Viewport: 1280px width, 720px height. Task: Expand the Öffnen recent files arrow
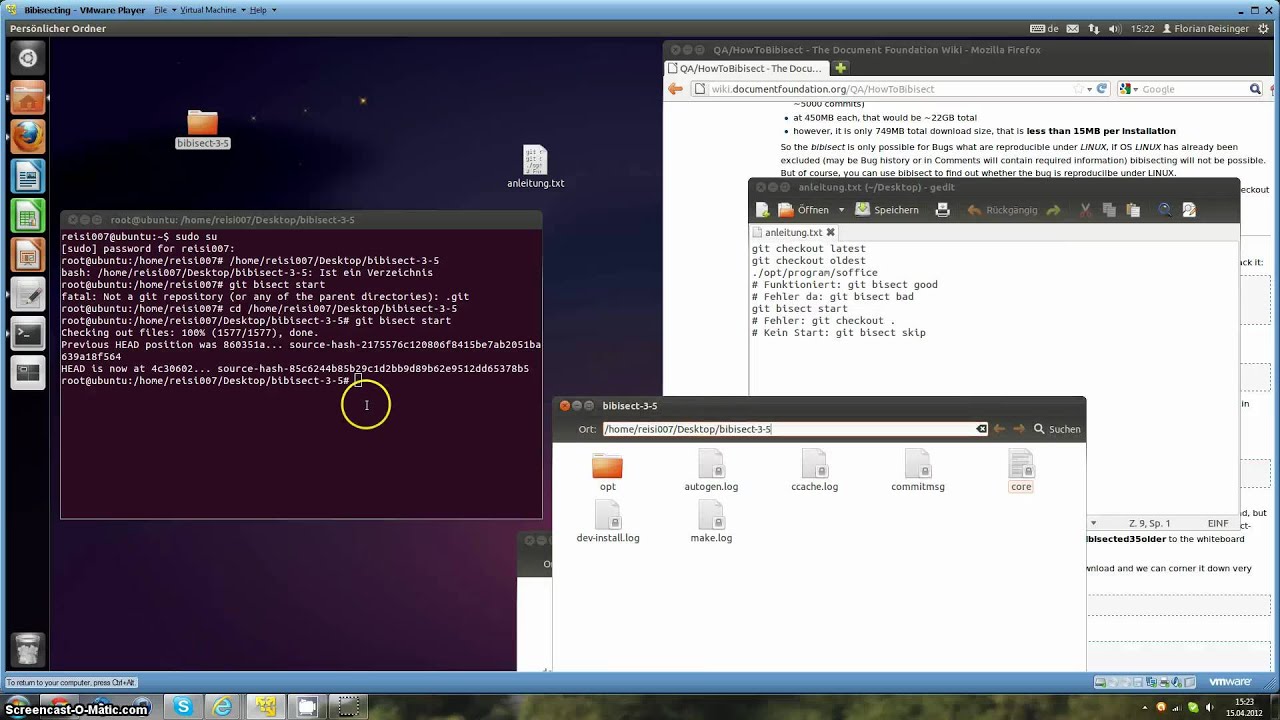pos(841,210)
